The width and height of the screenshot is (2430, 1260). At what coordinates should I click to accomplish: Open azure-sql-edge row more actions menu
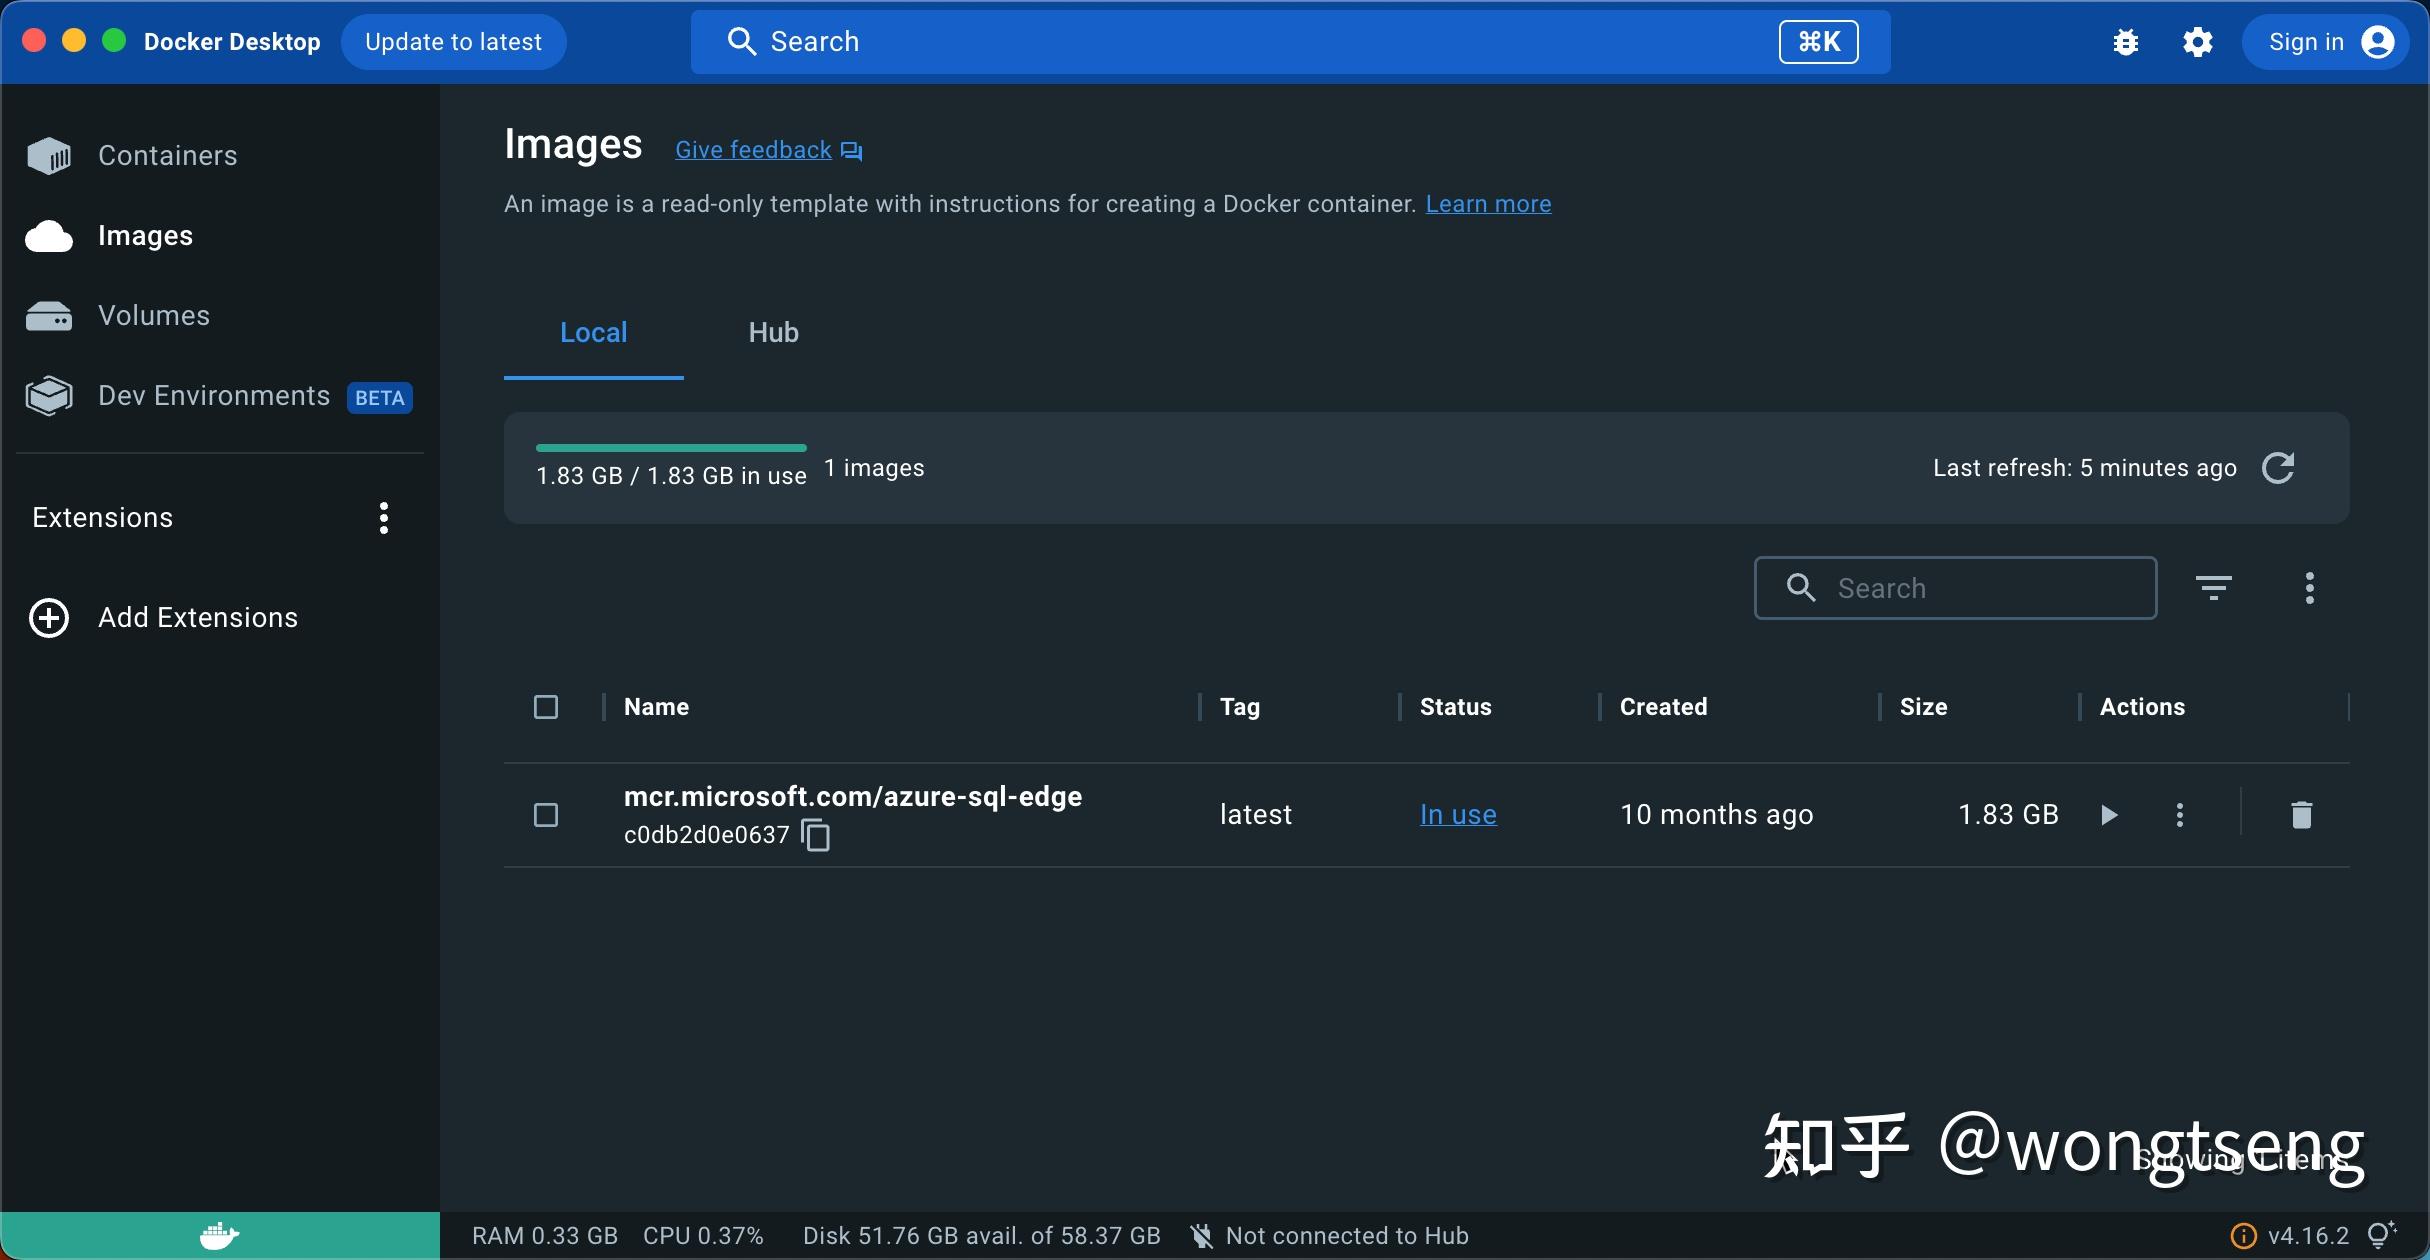[x=2180, y=815]
